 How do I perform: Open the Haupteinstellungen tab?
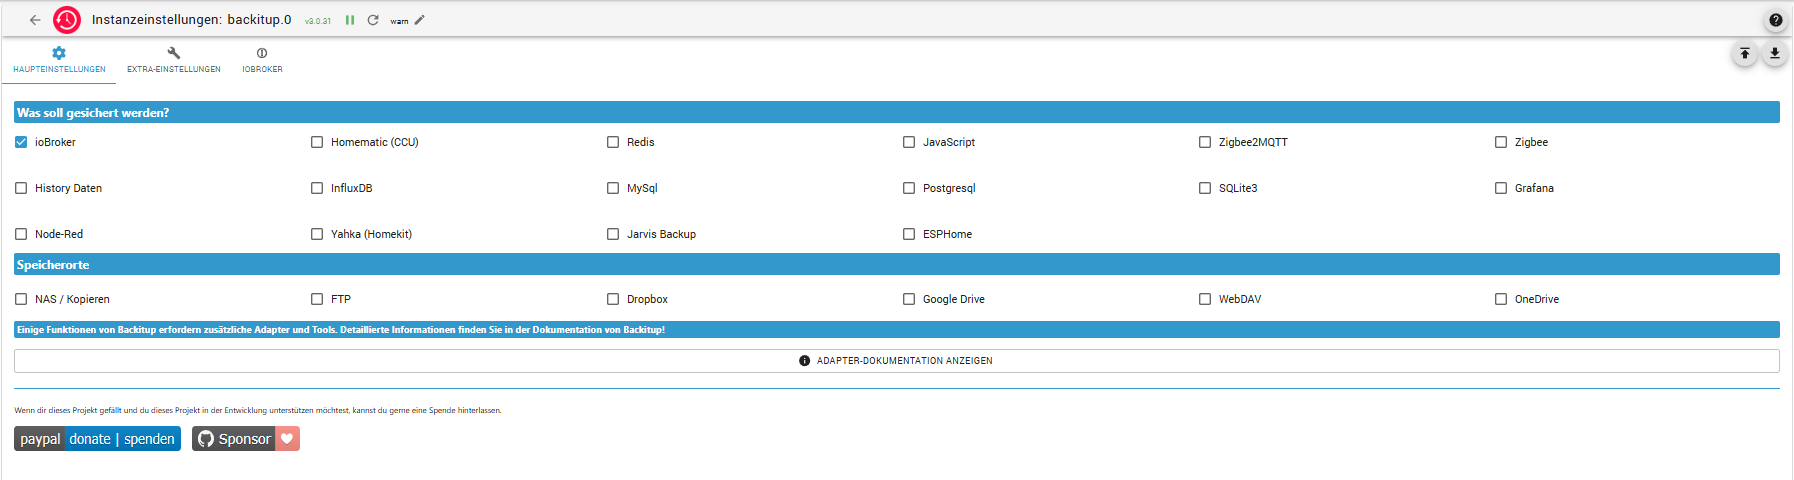click(x=59, y=60)
